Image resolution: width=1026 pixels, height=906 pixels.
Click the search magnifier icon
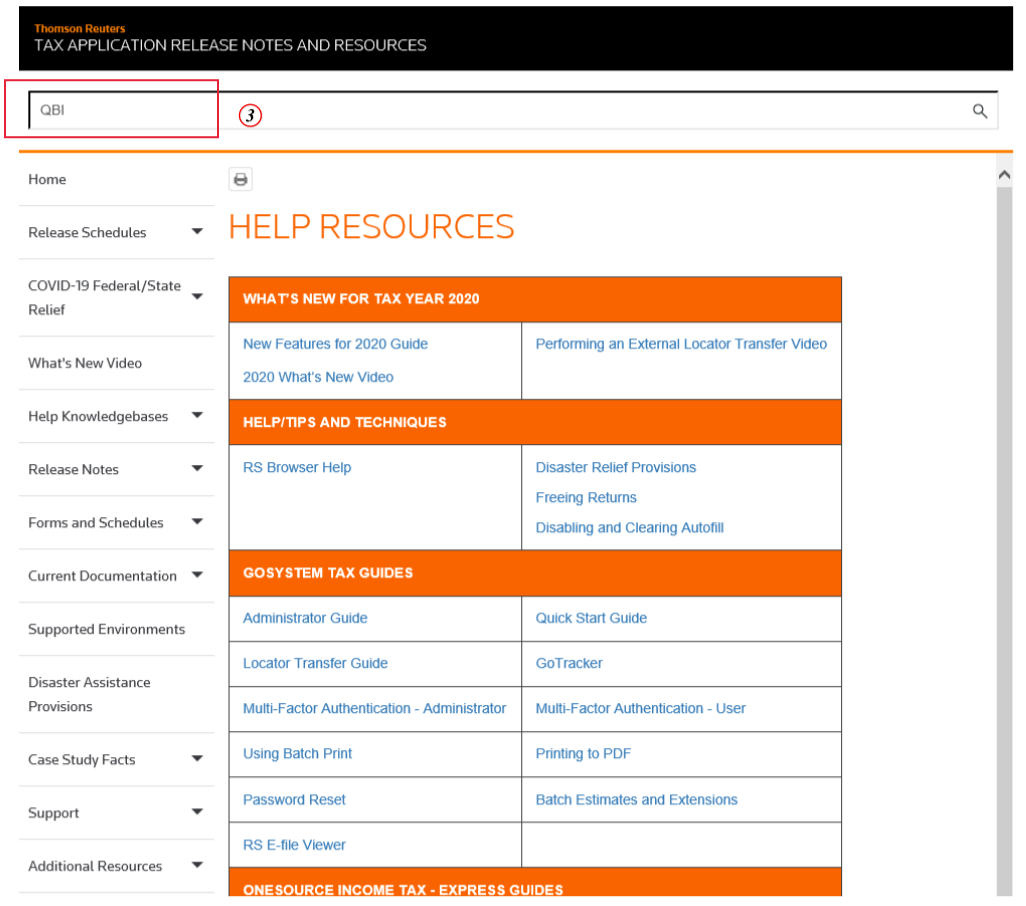click(980, 111)
